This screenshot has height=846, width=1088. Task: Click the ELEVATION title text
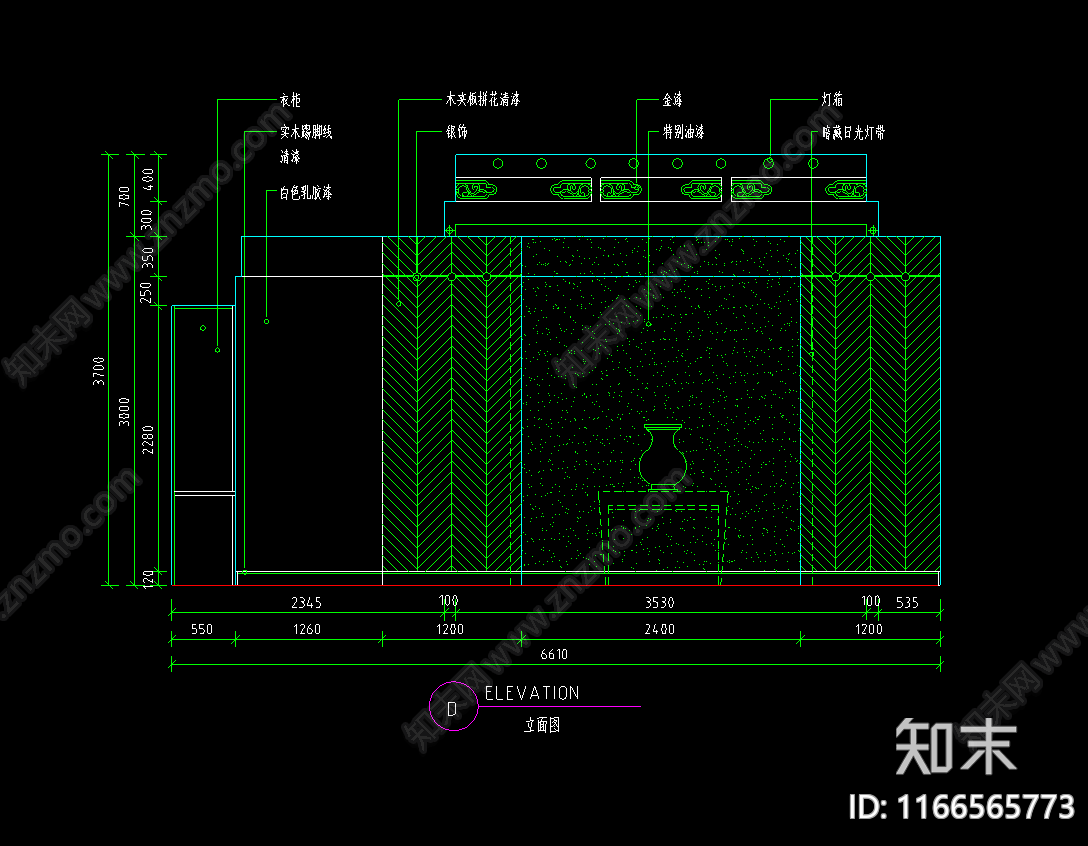(x=532, y=693)
